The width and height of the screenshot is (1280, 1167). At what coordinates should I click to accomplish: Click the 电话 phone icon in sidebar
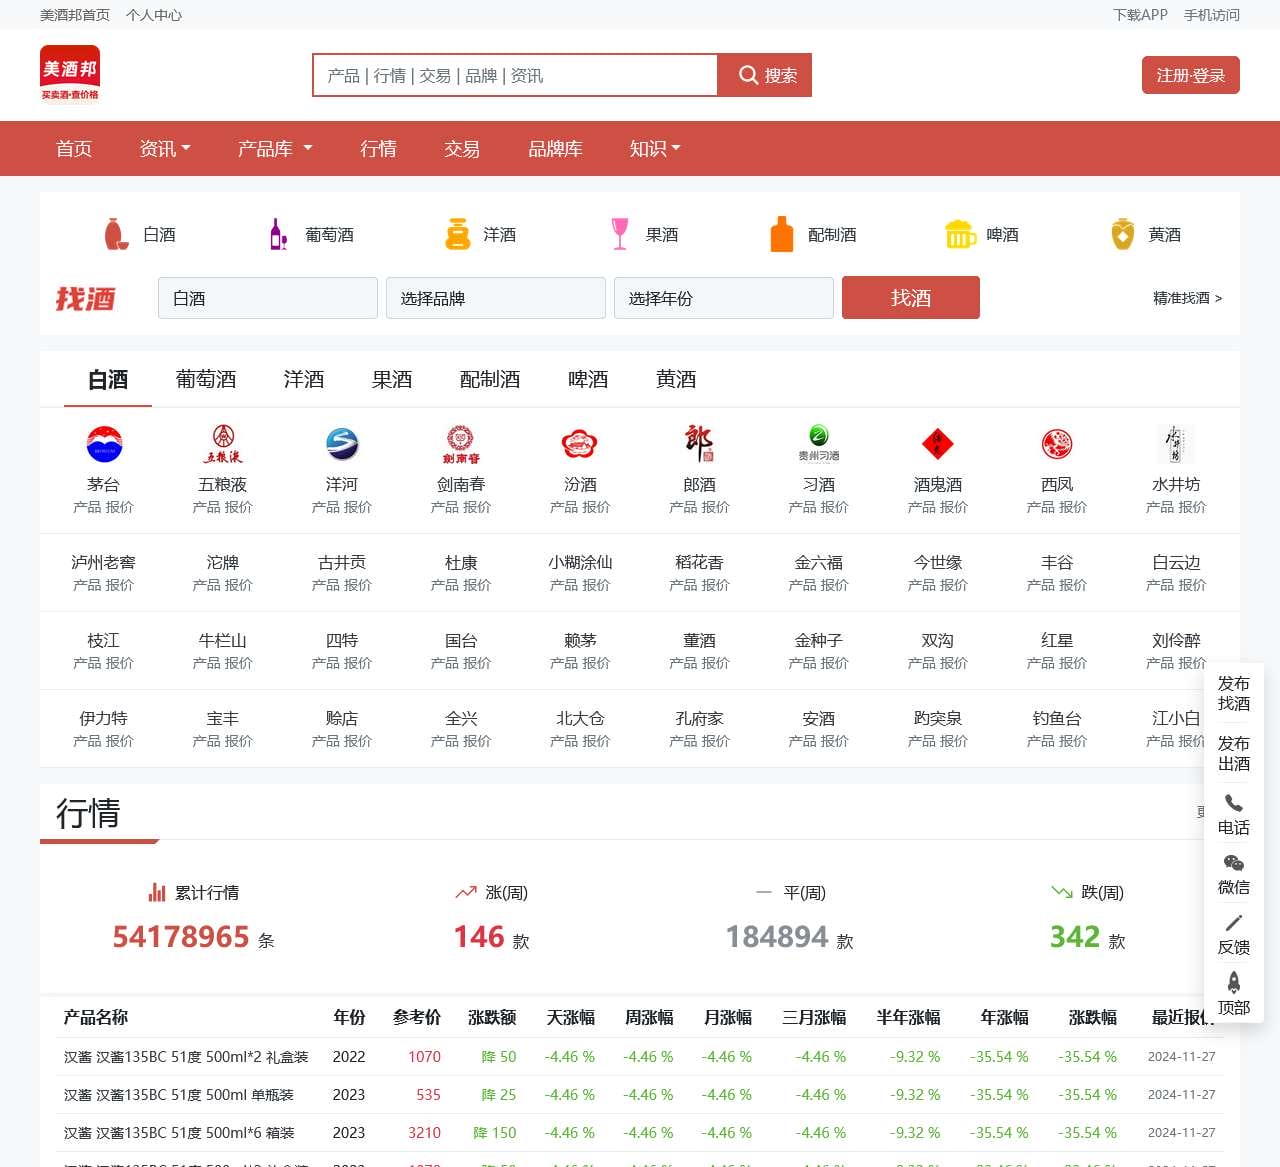tap(1234, 803)
